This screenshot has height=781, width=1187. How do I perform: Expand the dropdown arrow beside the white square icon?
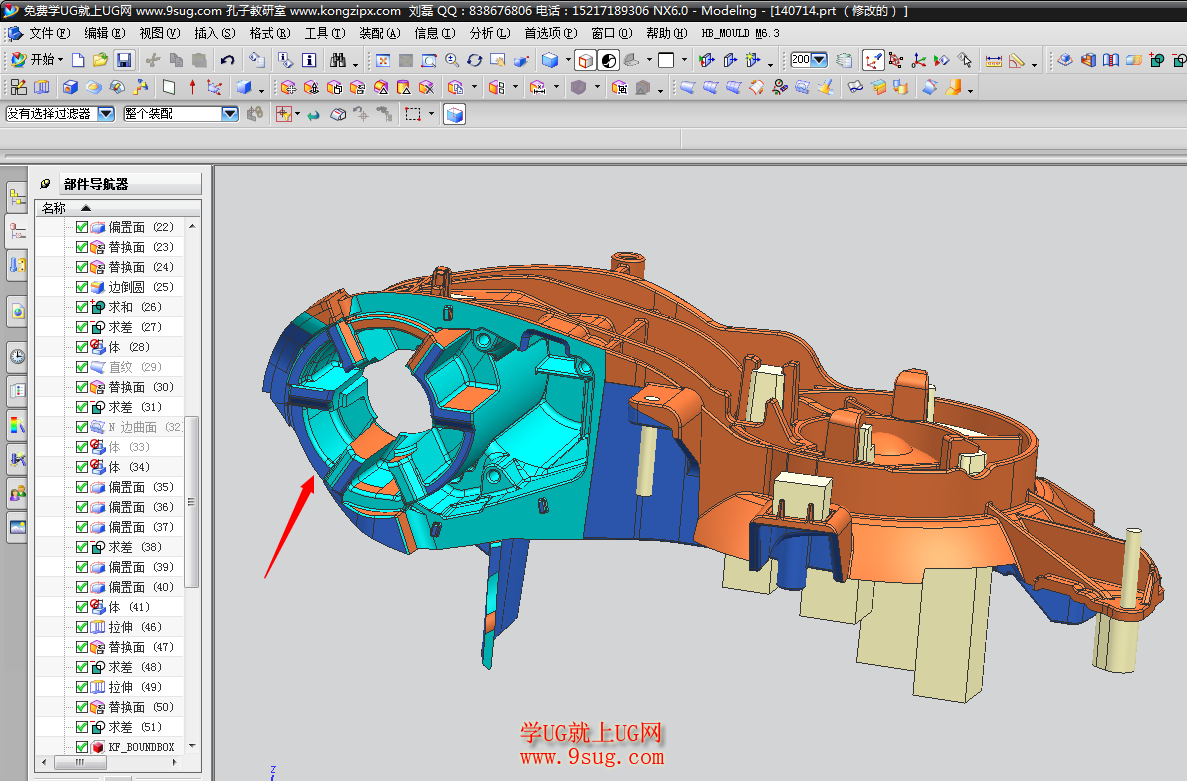684,61
